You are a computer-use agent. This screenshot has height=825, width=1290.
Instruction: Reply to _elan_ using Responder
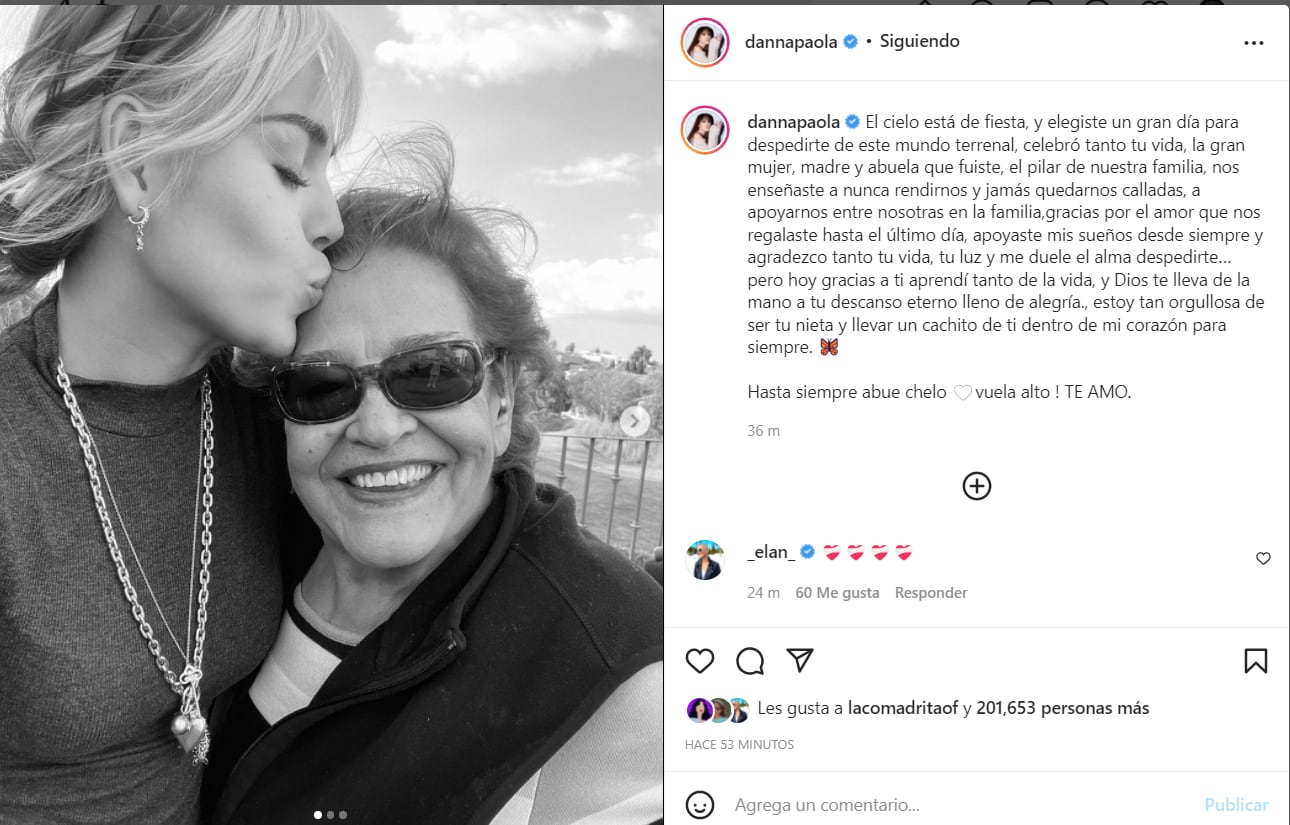click(x=930, y=592)
